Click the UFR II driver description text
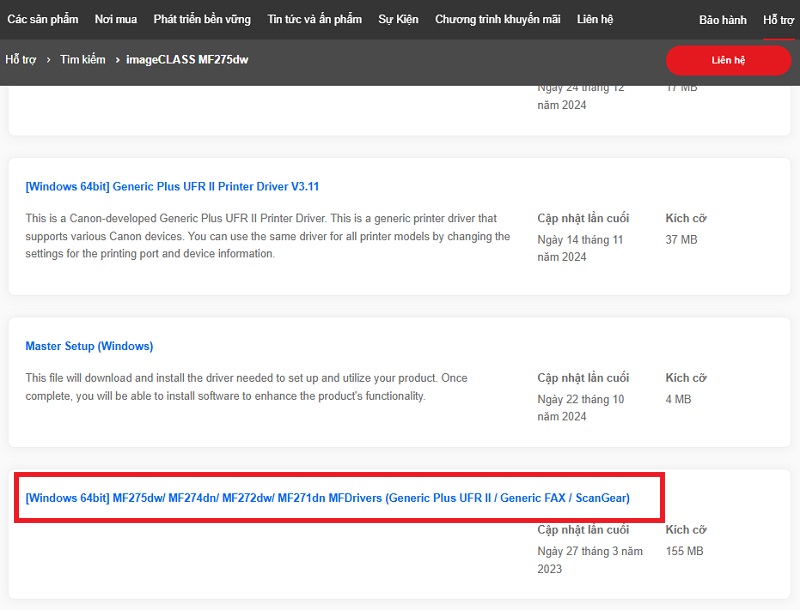Viewport: 800px width, 610px height. pos(267,236)
